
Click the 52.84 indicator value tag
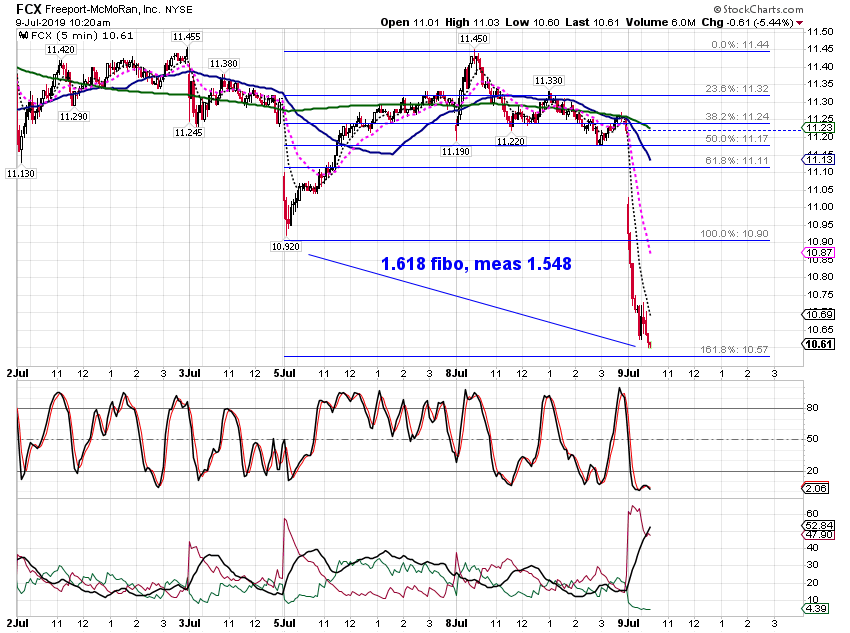click(x=819, y=526)
